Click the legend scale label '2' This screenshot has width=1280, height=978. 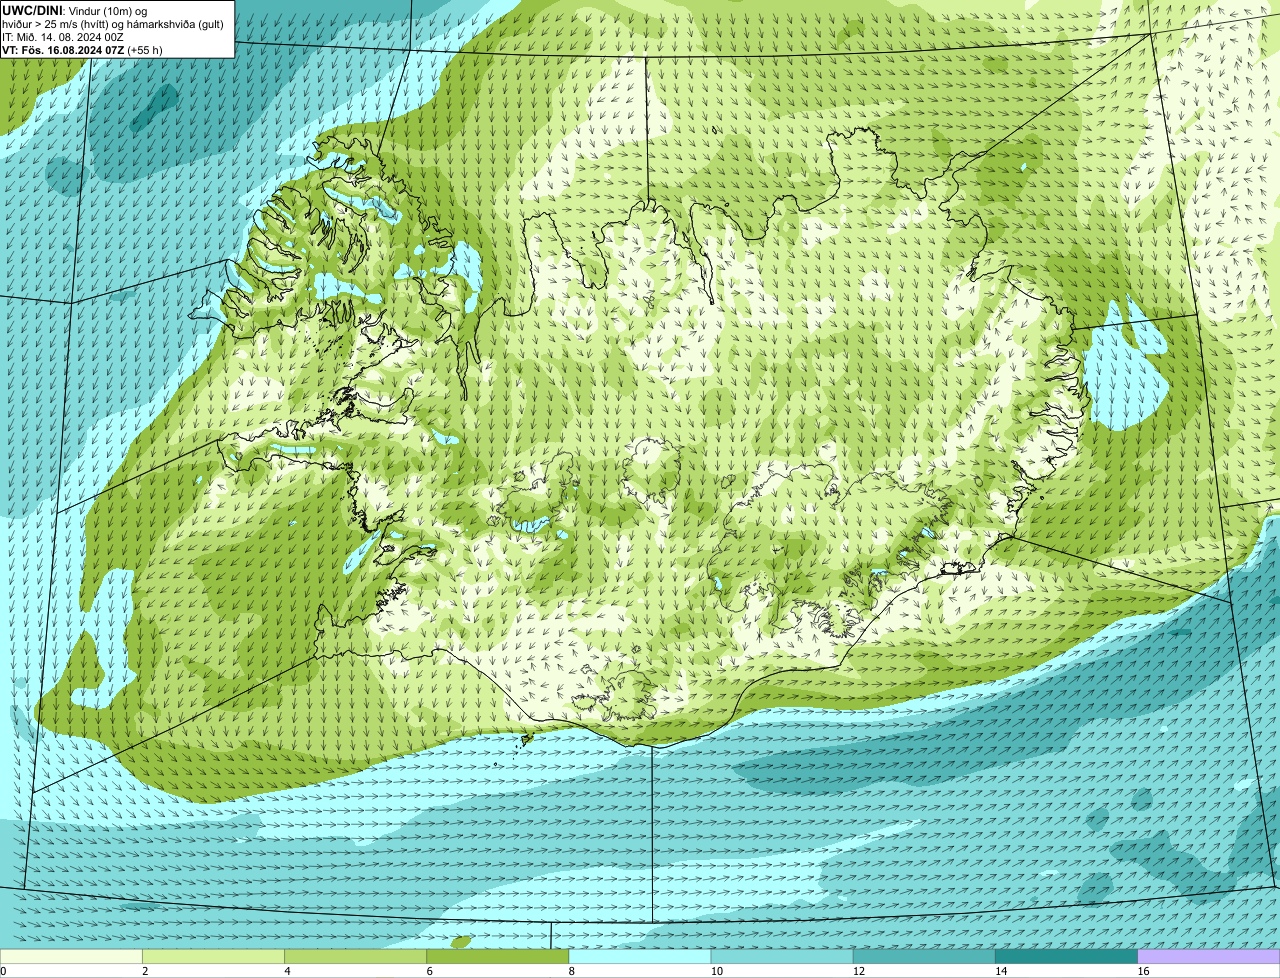point(145,971)
